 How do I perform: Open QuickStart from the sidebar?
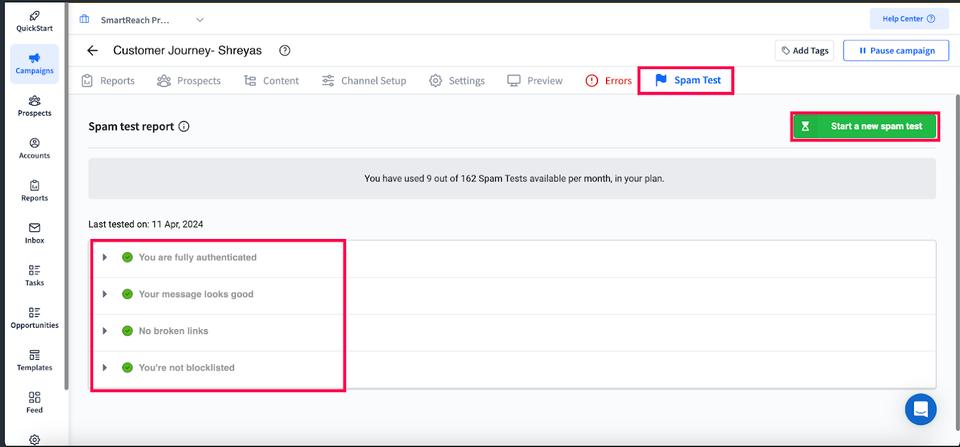34,21
